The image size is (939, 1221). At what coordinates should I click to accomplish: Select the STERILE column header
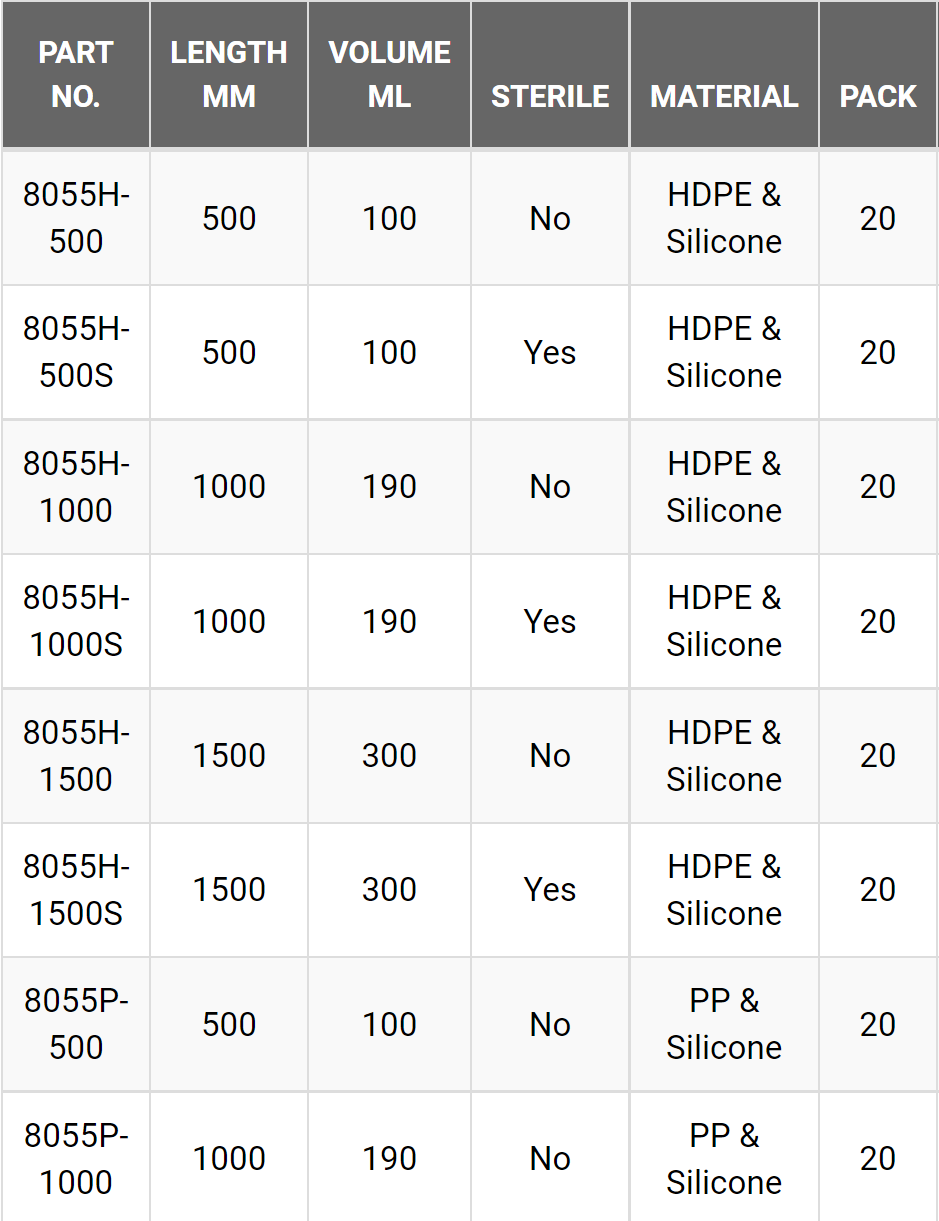(x=550, y=74)
